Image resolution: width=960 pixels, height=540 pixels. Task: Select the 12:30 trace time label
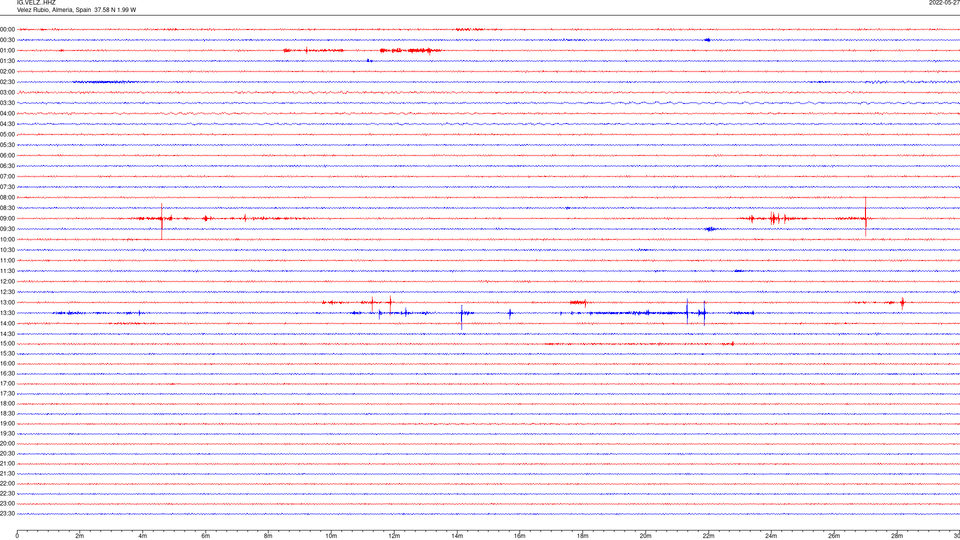pos(7,292)
